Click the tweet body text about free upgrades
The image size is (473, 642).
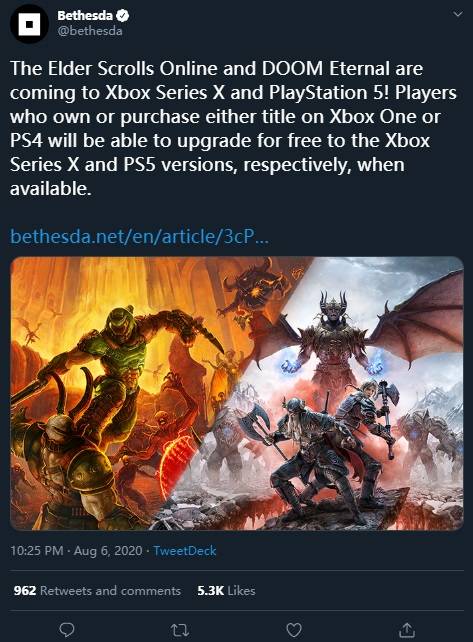click(x=233, y=129)
